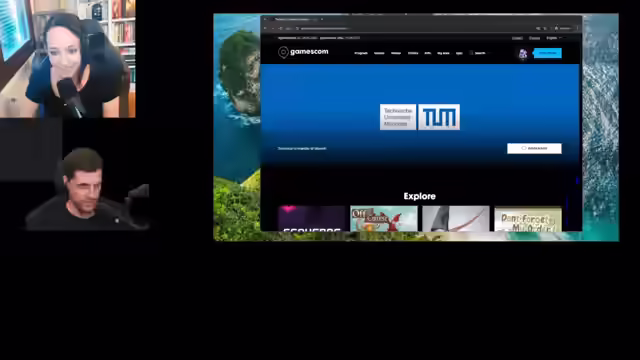Screen dimensions: 640x360
Task: Click the browser profile button at toolbar right
Action: (563, 29)
